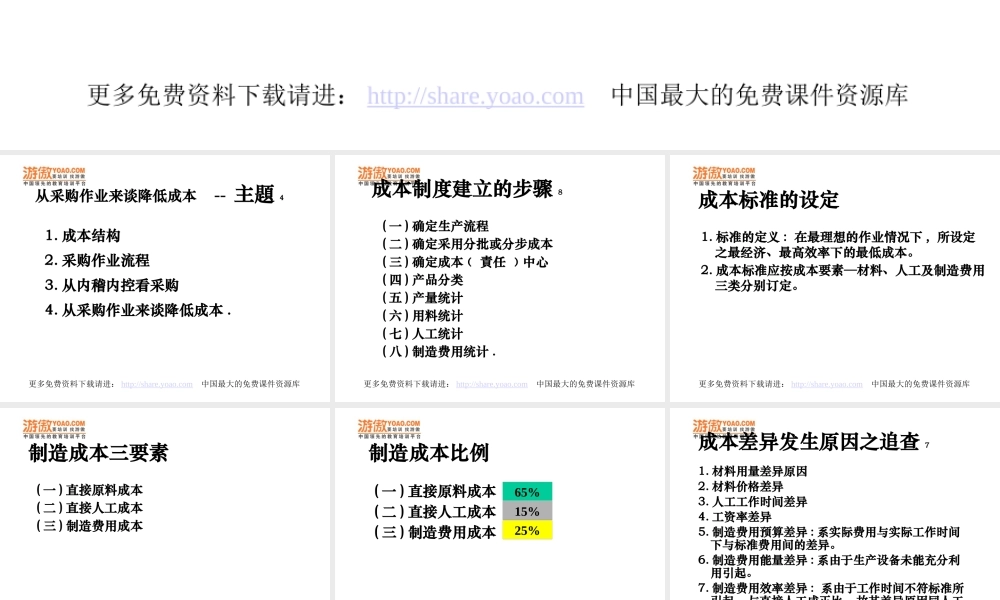Image resolution: width=1000 pixels, height=600 pixels.
Task: Click the line "4. 工资率差异"
Action: 735,517
